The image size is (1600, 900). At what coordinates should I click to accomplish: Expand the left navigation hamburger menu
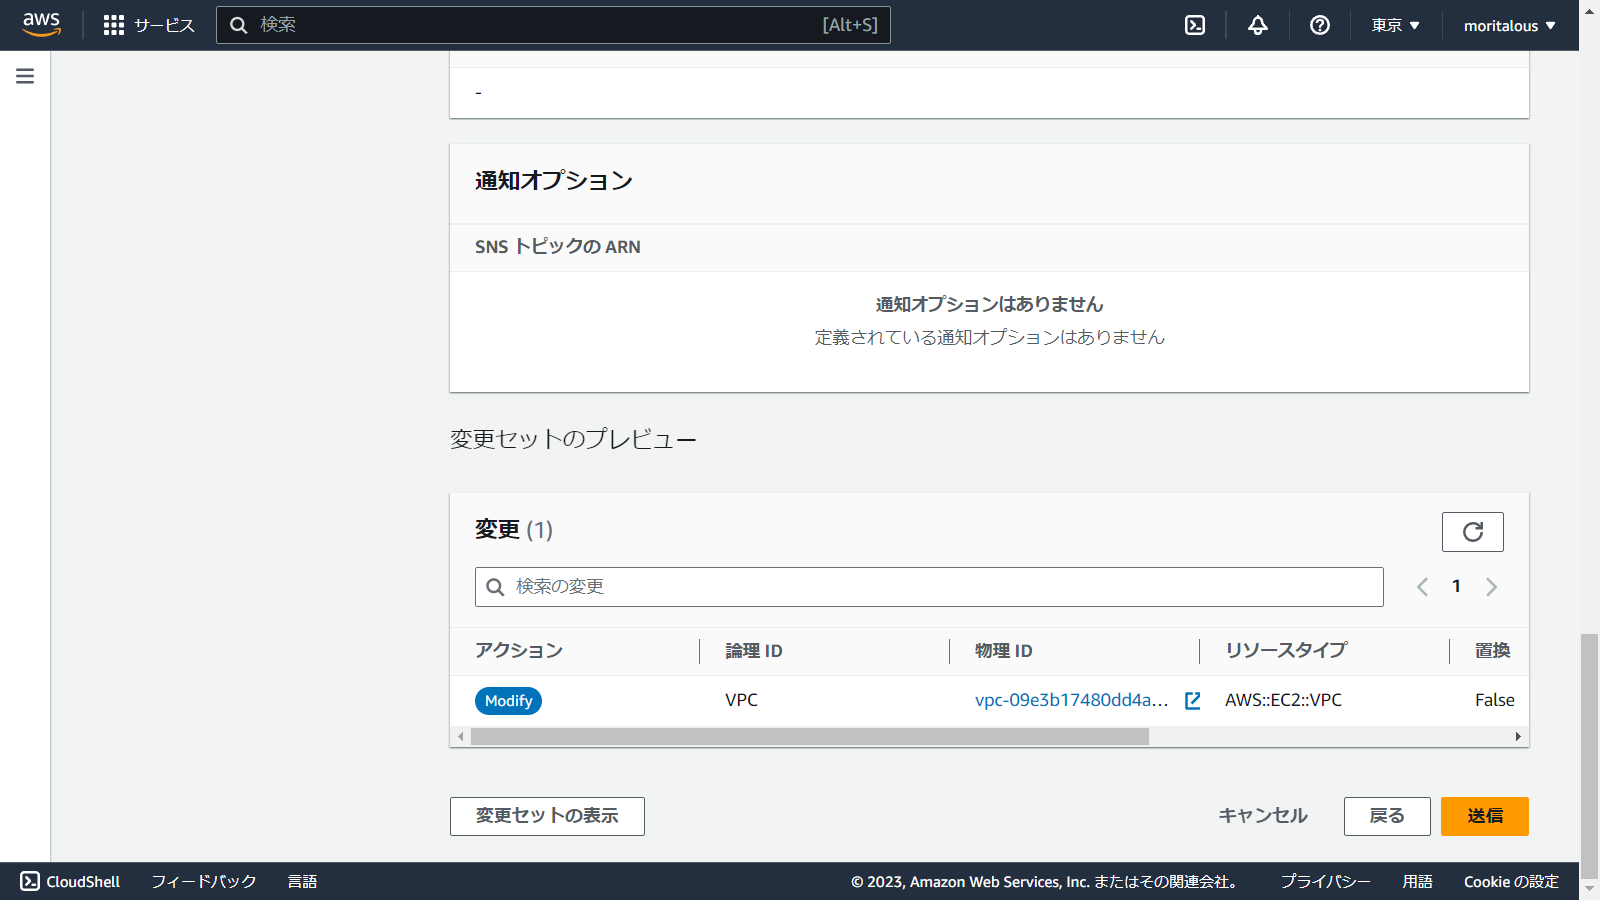(24, 75)
